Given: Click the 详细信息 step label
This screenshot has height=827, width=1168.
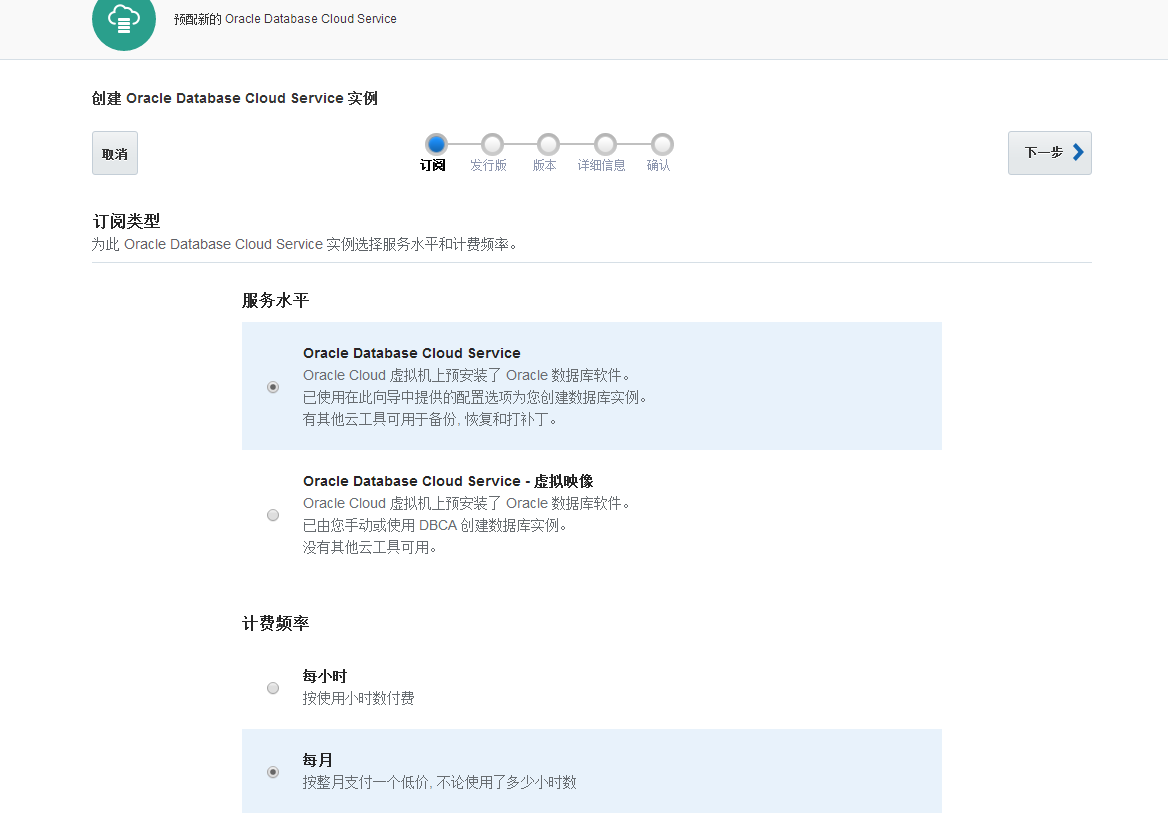Looking at the screenshot, I should 602,165.
